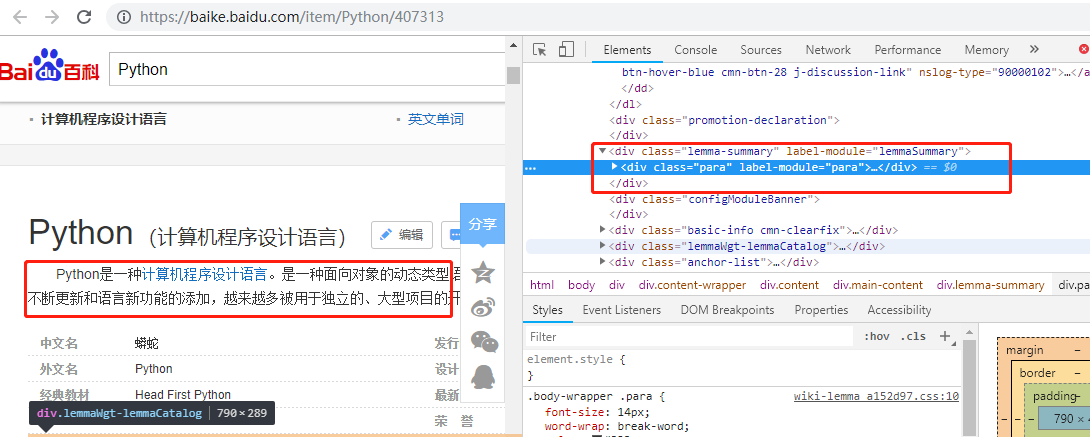This screenshot has width=1090, height=437.
Task: Click the browser URL address bar
Action: (598, 17)
